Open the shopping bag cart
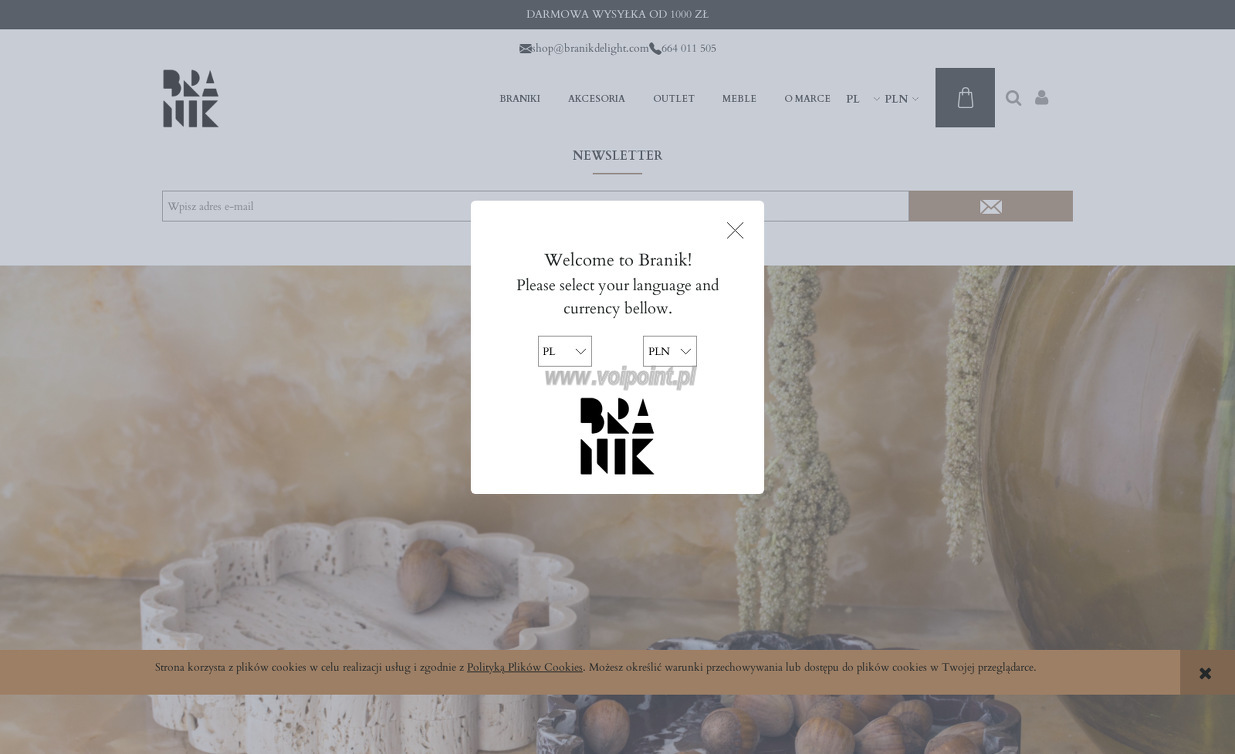This screenshot has height=754, width=1235. (x=965, y=98)
